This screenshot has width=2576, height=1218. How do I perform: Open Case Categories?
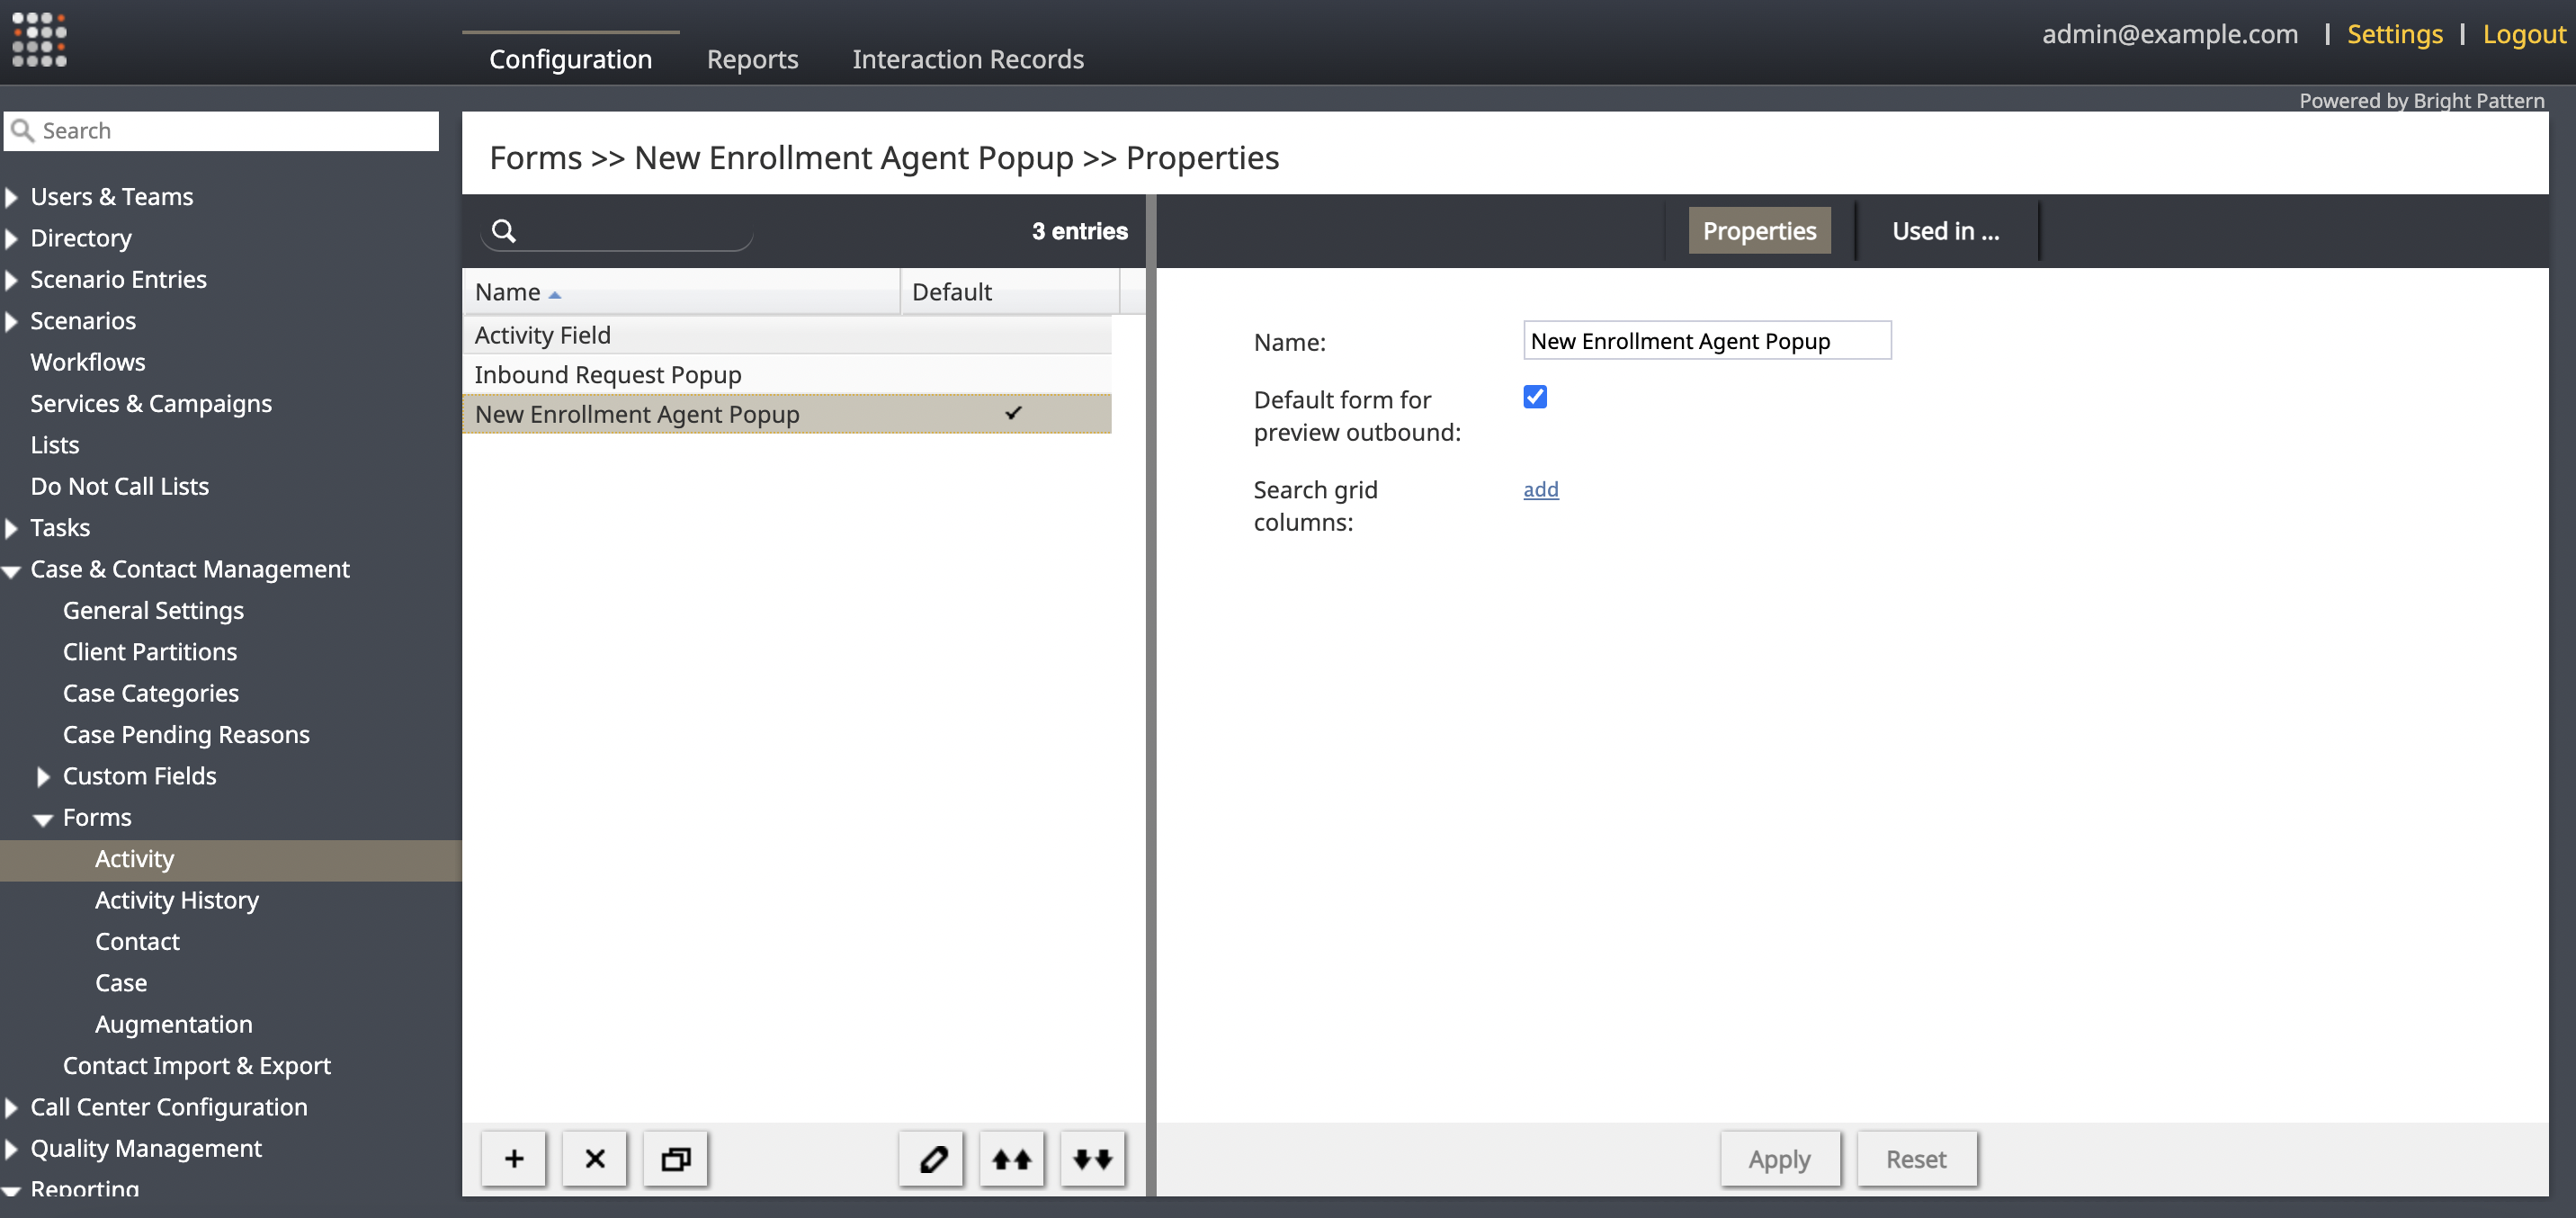(x=151, y=694)
